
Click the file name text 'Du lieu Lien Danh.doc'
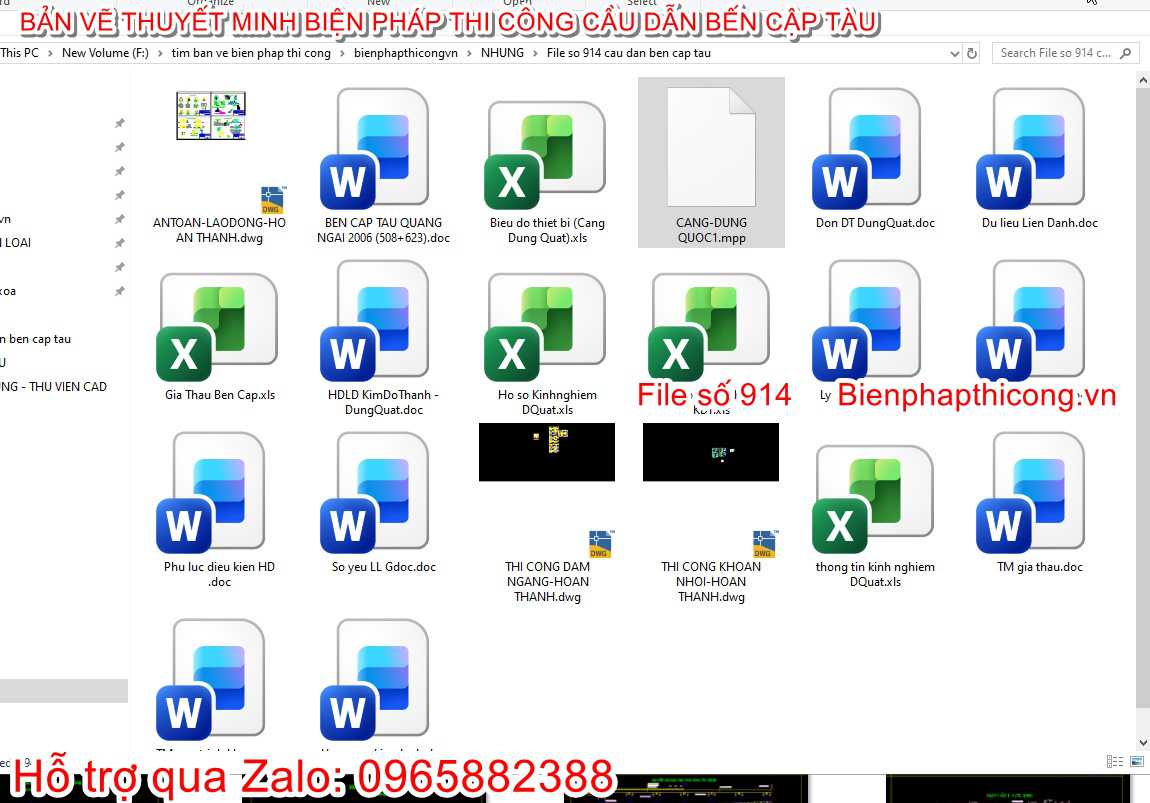point(1040,223)
